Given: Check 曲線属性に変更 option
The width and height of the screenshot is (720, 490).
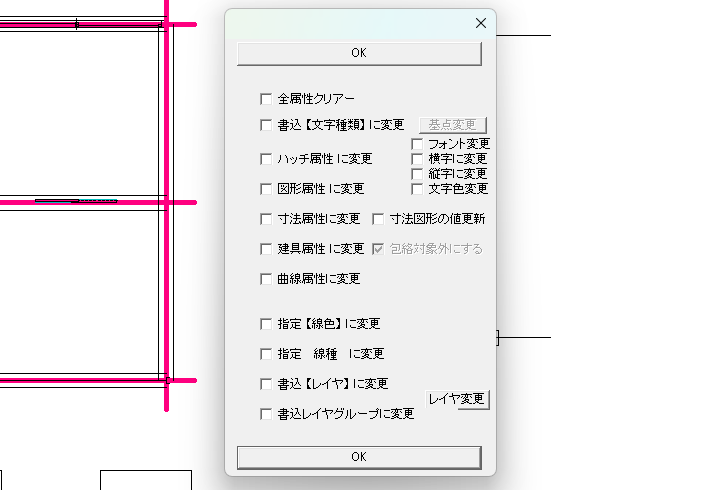Looking at the screenshot, I should [x=266, y=279].
